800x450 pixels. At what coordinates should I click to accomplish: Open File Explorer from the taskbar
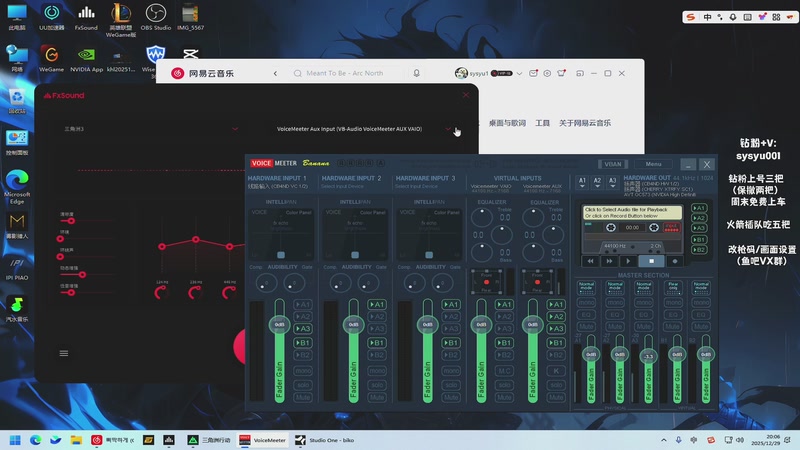click(x=76, y=440)
